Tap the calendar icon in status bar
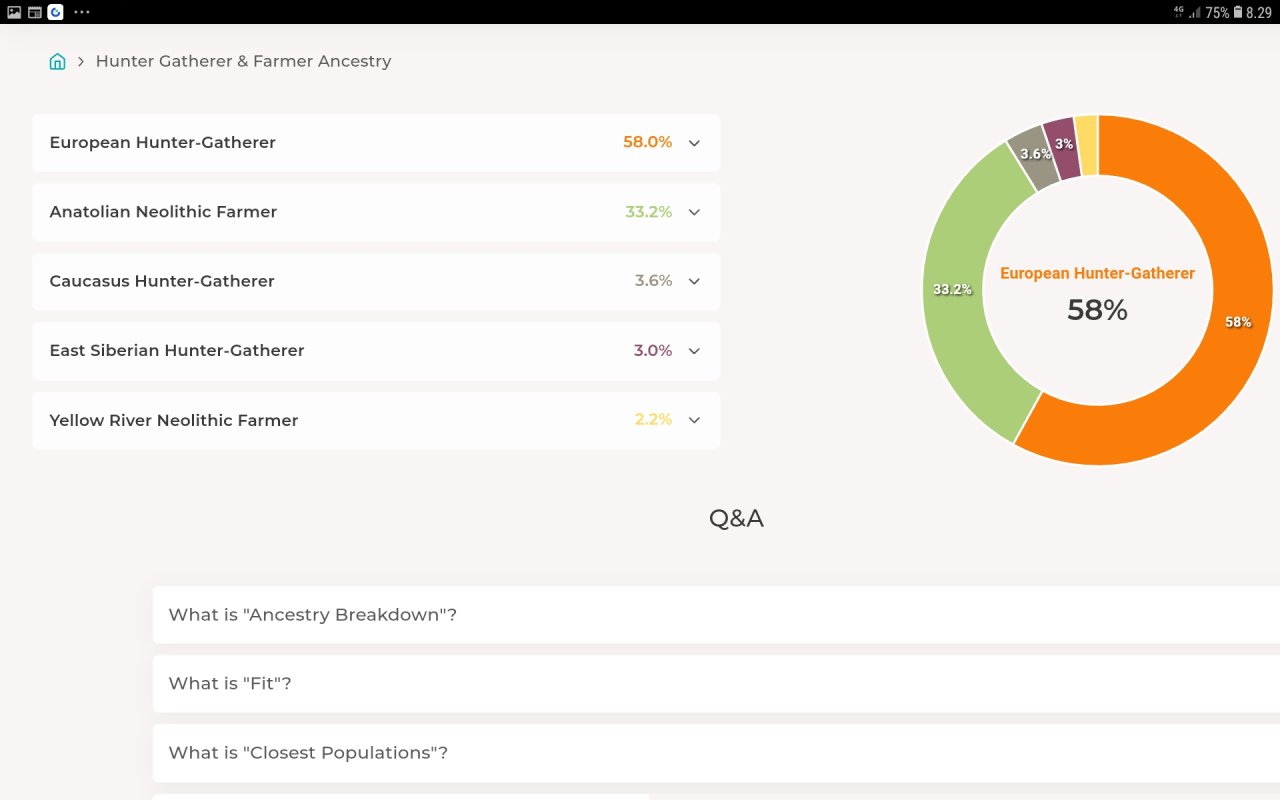This screenshot has height=800, width=1280. click(x=34, y=12)
